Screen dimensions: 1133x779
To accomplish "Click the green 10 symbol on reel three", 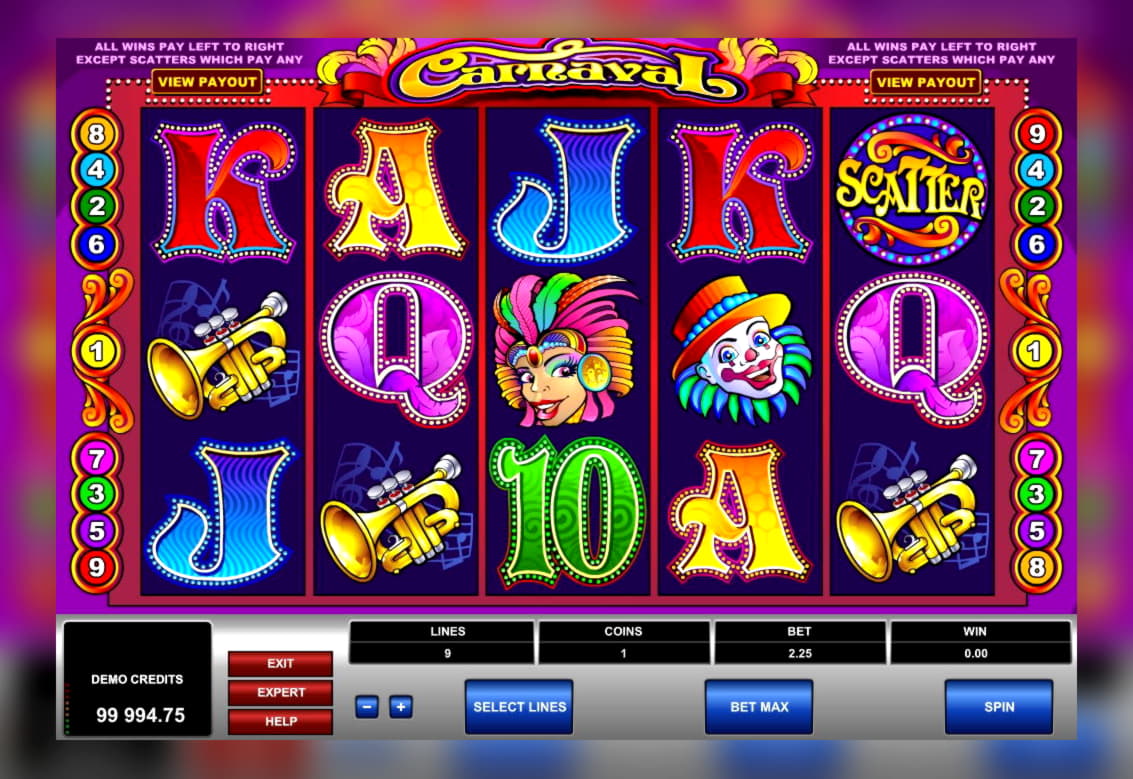I will tap(568, 512).
